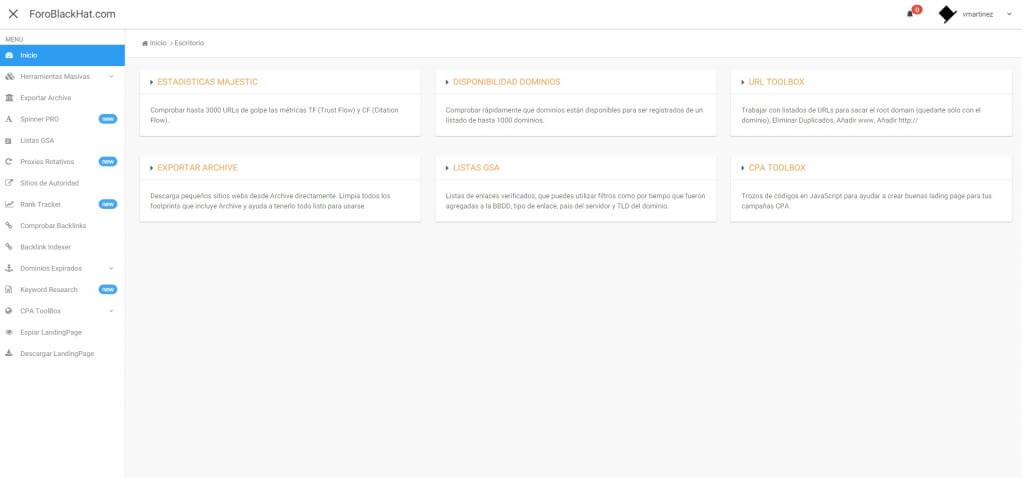Click the arrow beside LISTAS GSA title
Screen dimensions: 1024x478
[447, 168]
